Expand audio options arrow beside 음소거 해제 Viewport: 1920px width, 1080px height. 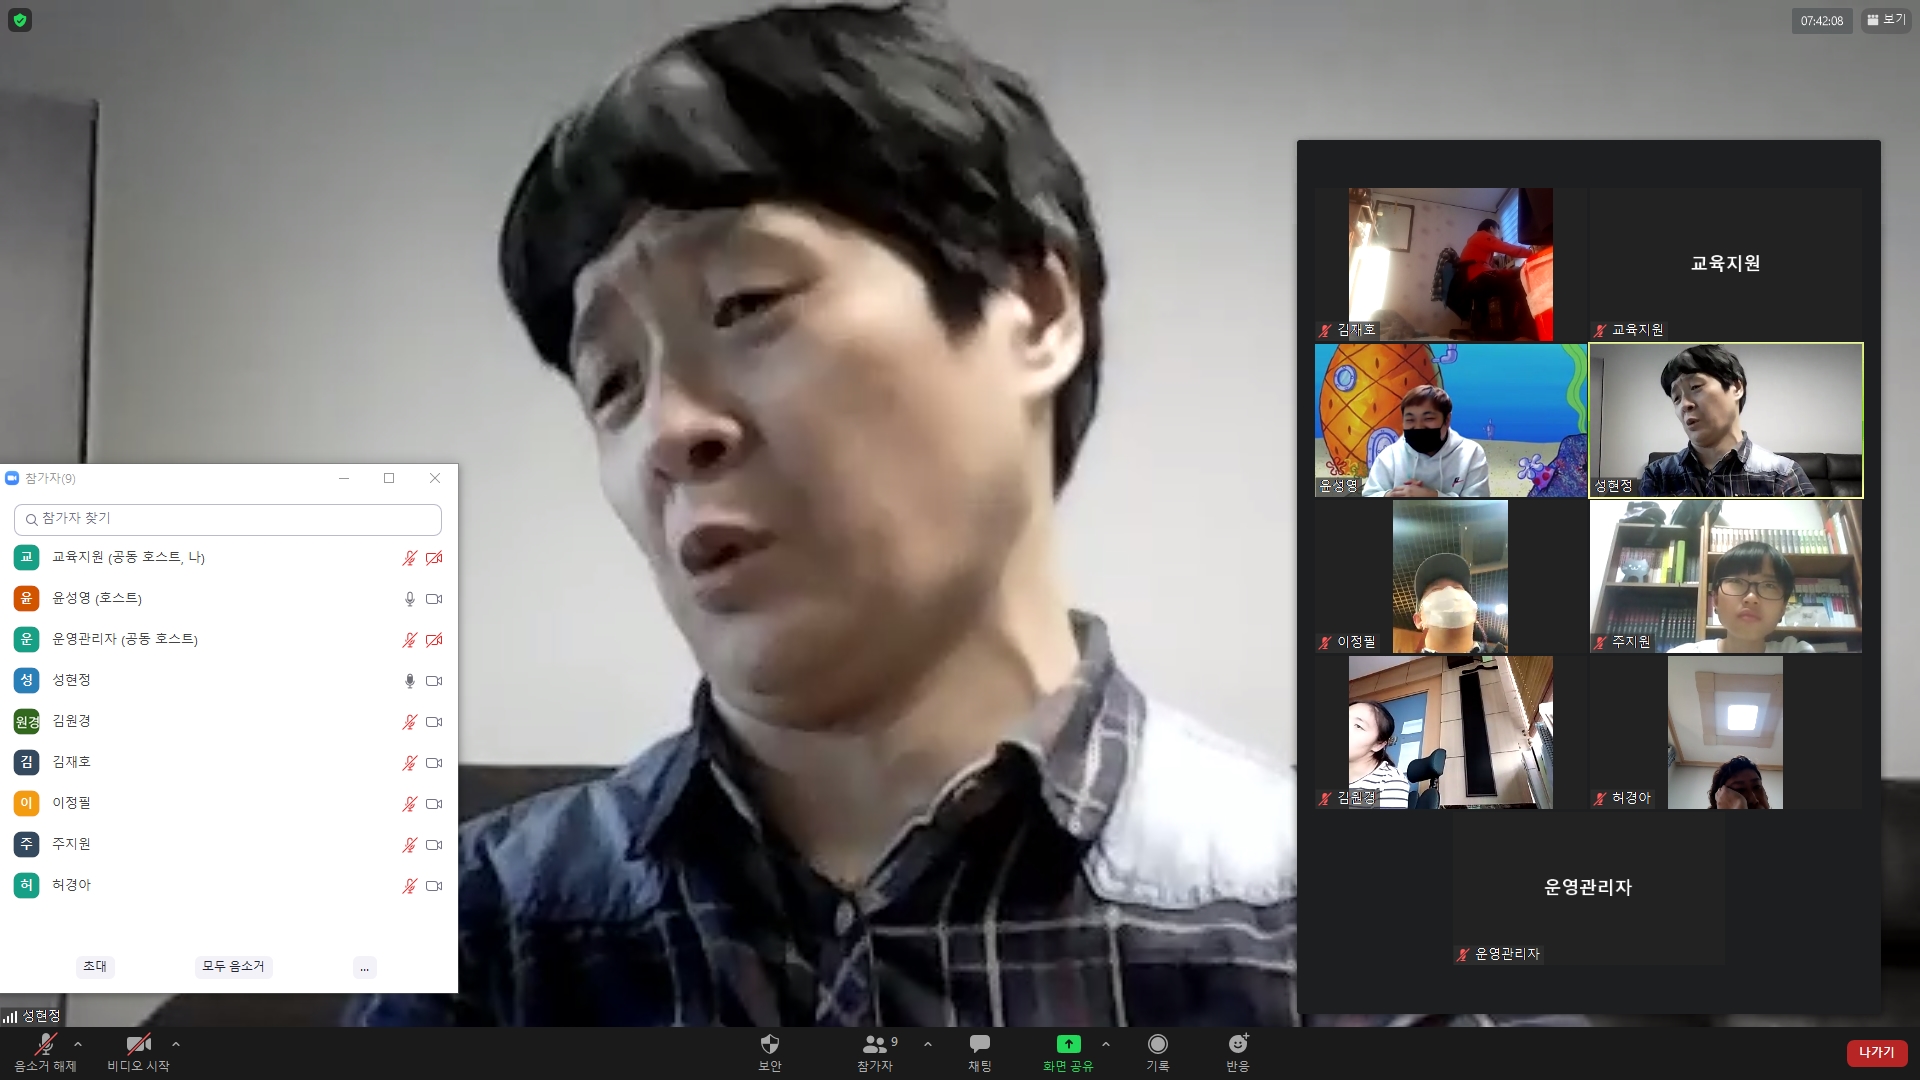78,1044
